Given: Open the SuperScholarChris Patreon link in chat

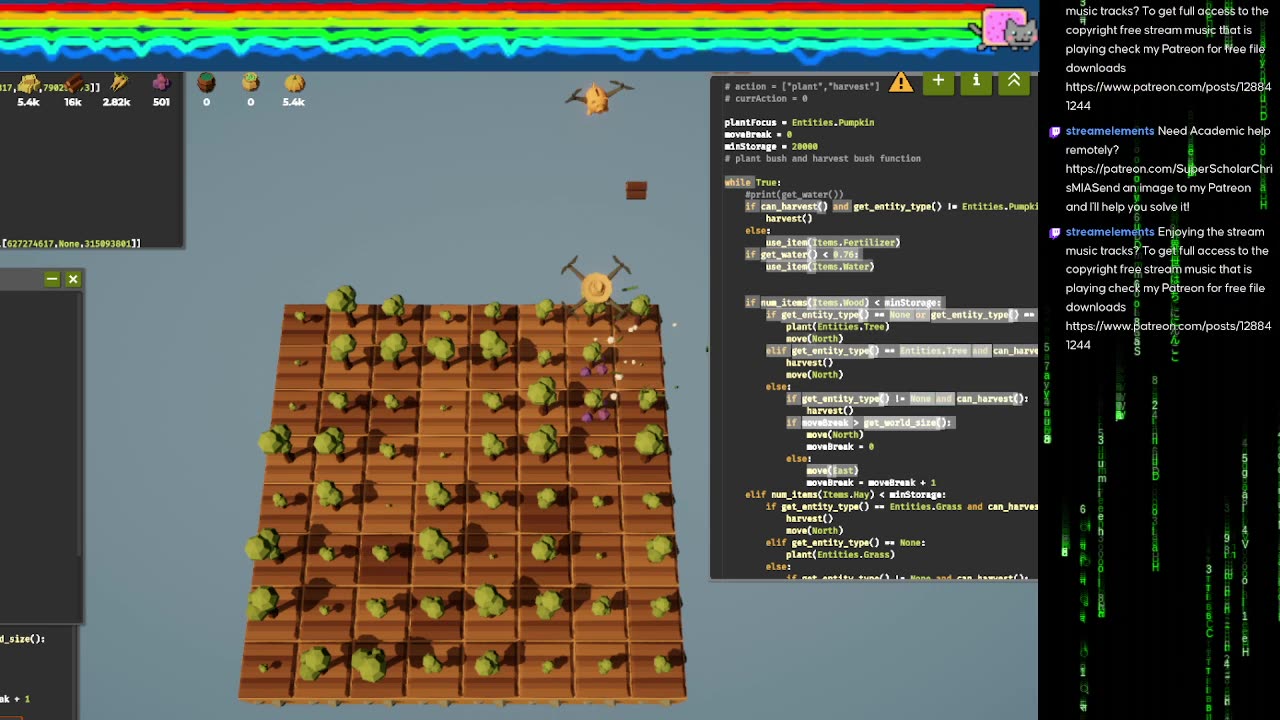Looking at the screenshot, I should point(1168,178).
